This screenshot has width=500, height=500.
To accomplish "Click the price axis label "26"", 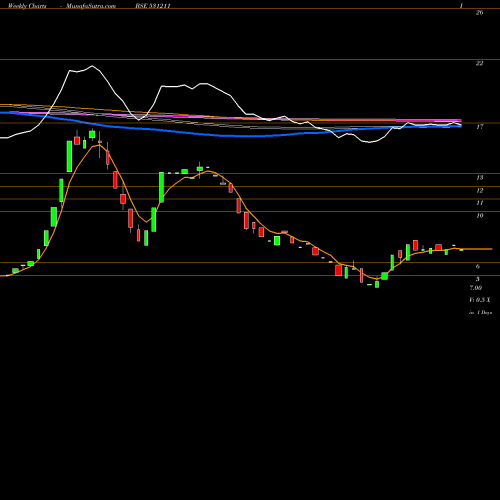I will pyautogui.click(x=479, y=13).
